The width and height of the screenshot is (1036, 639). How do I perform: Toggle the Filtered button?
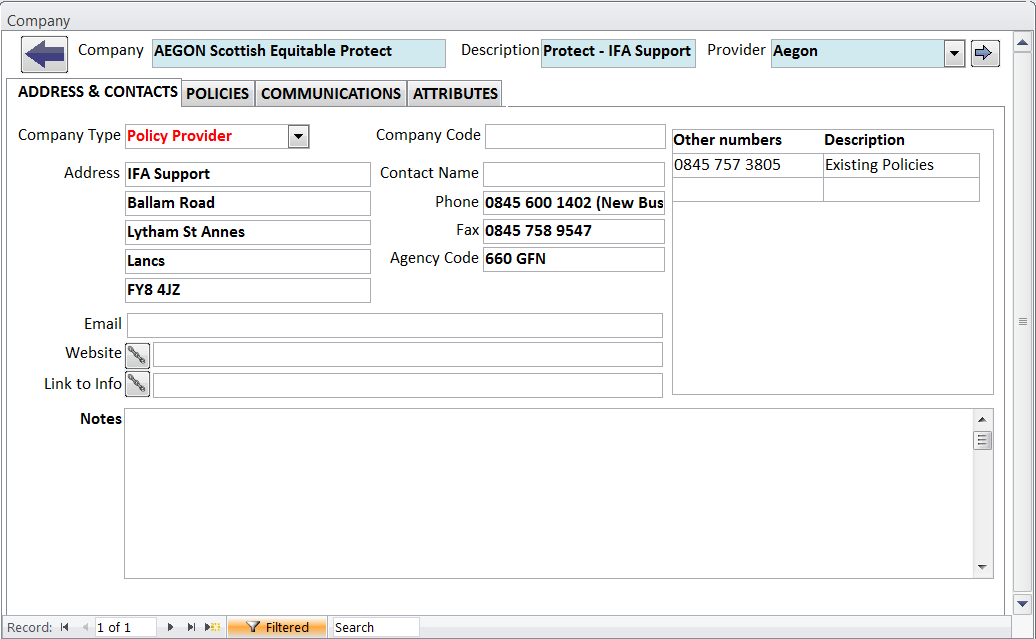[x=277, y=627]
